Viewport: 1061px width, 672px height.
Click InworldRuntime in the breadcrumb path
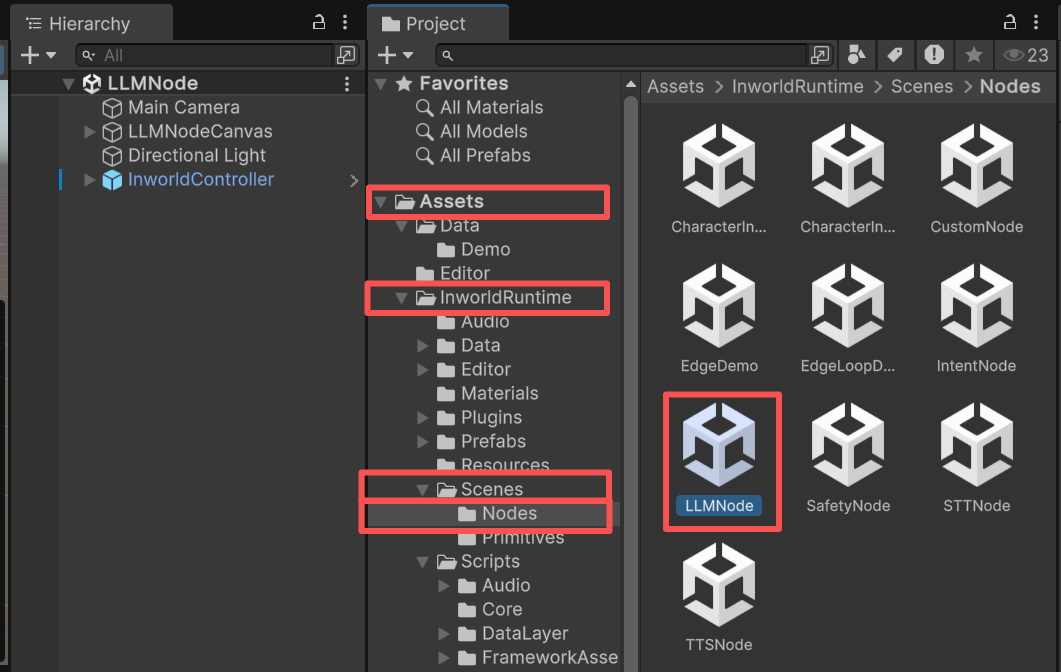coord(797,87)
